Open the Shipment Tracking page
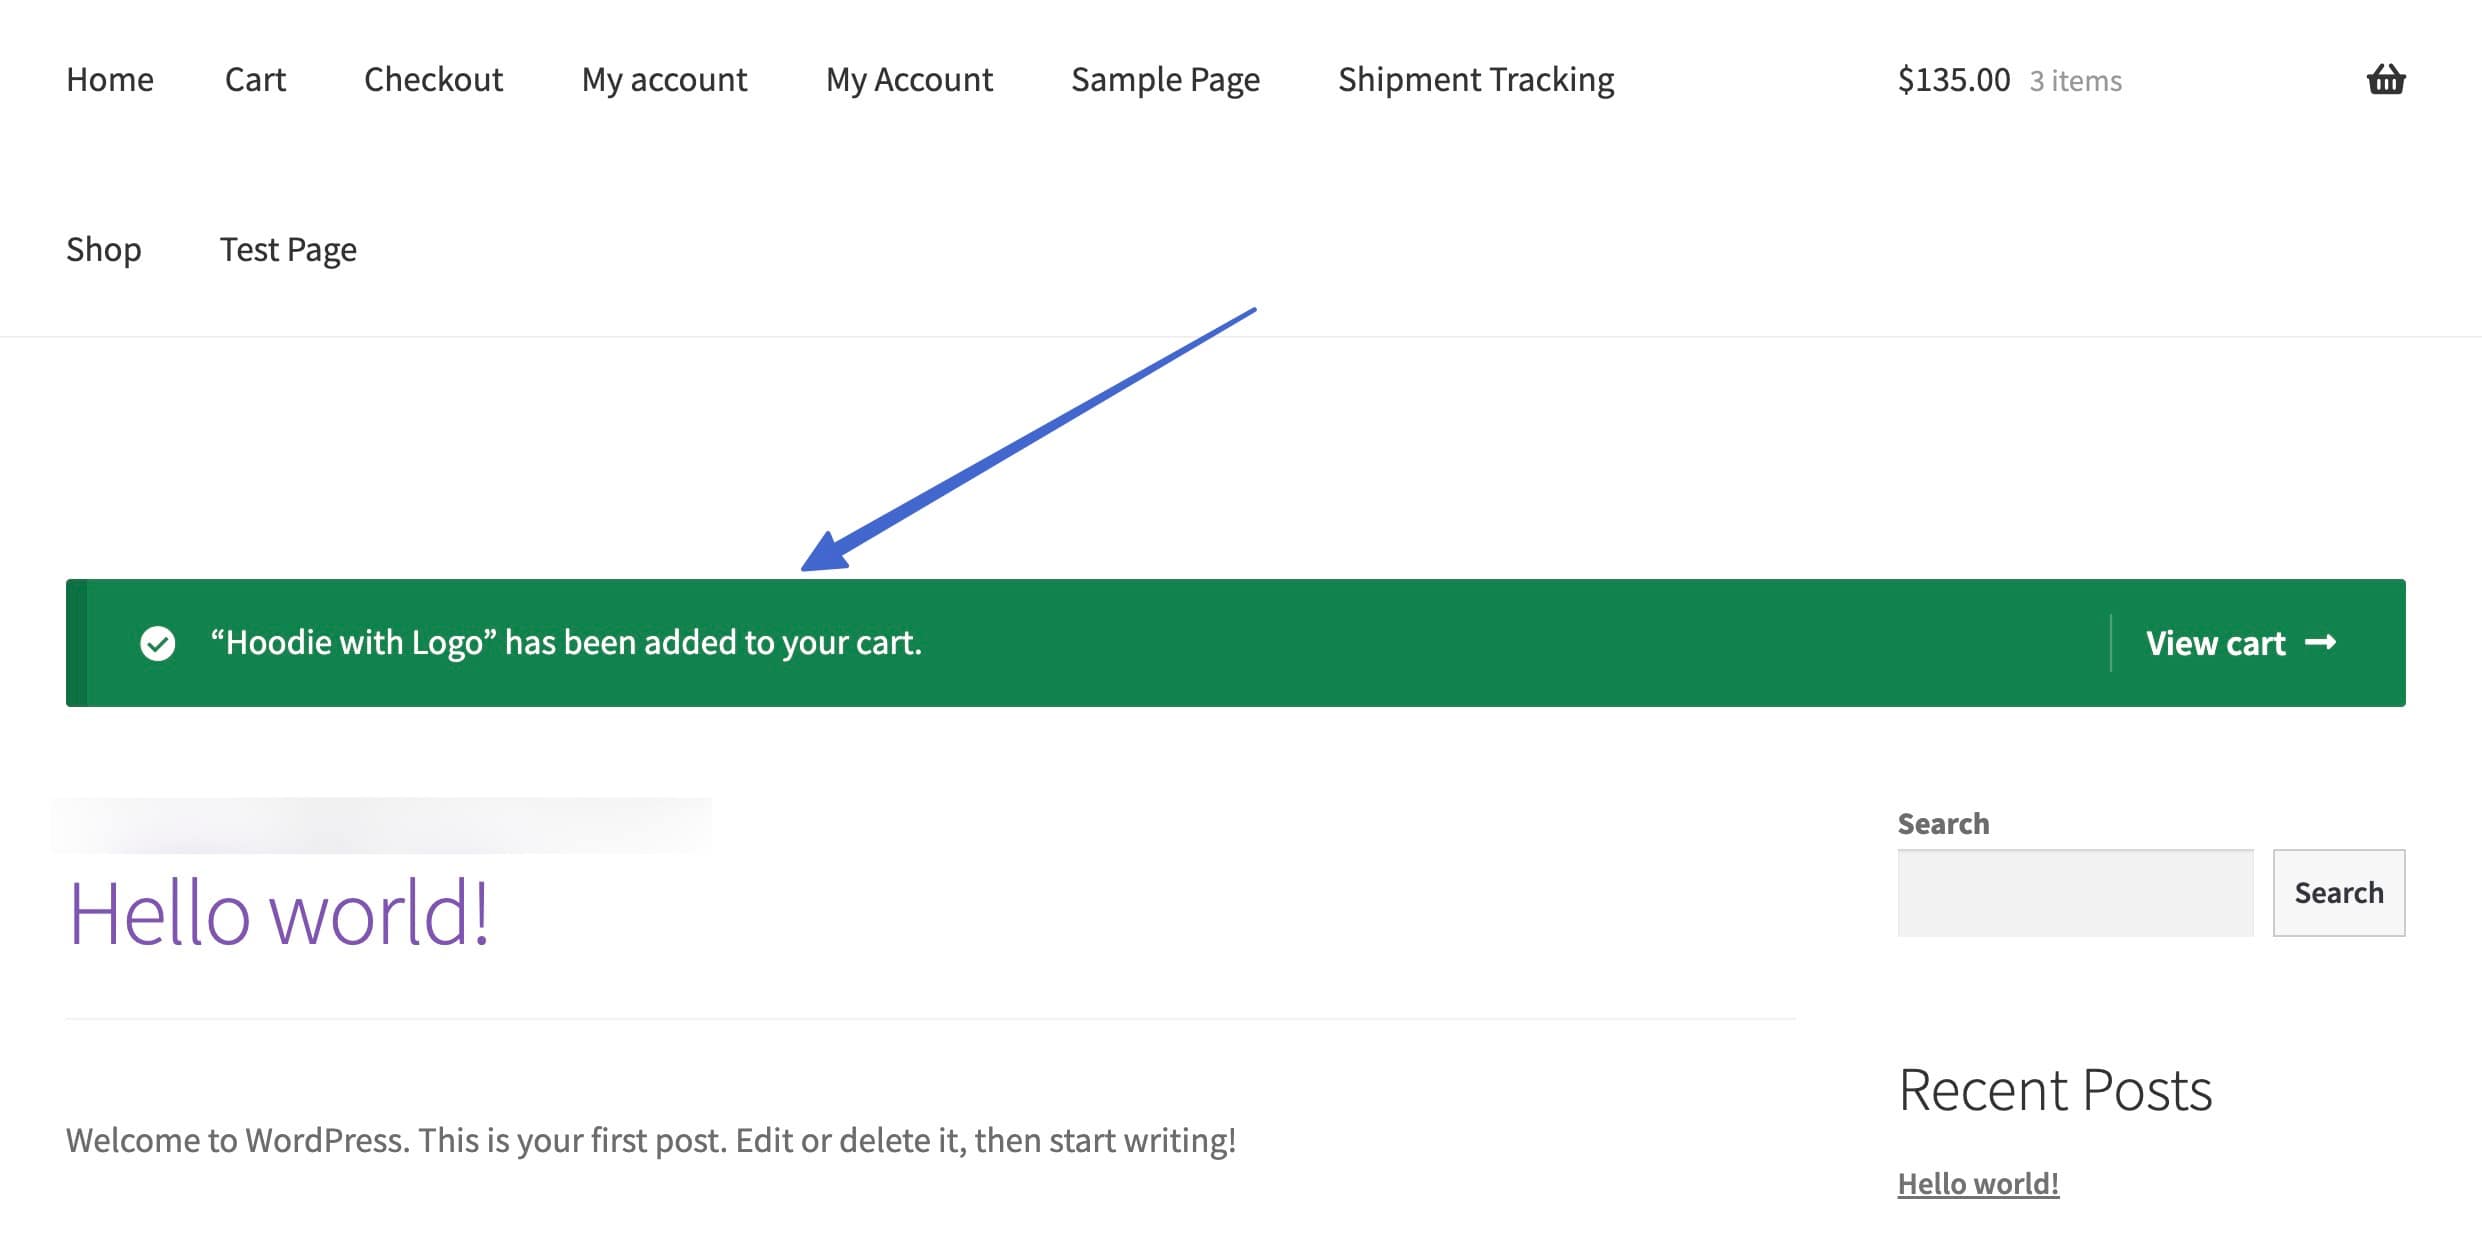 point(1476,79)
